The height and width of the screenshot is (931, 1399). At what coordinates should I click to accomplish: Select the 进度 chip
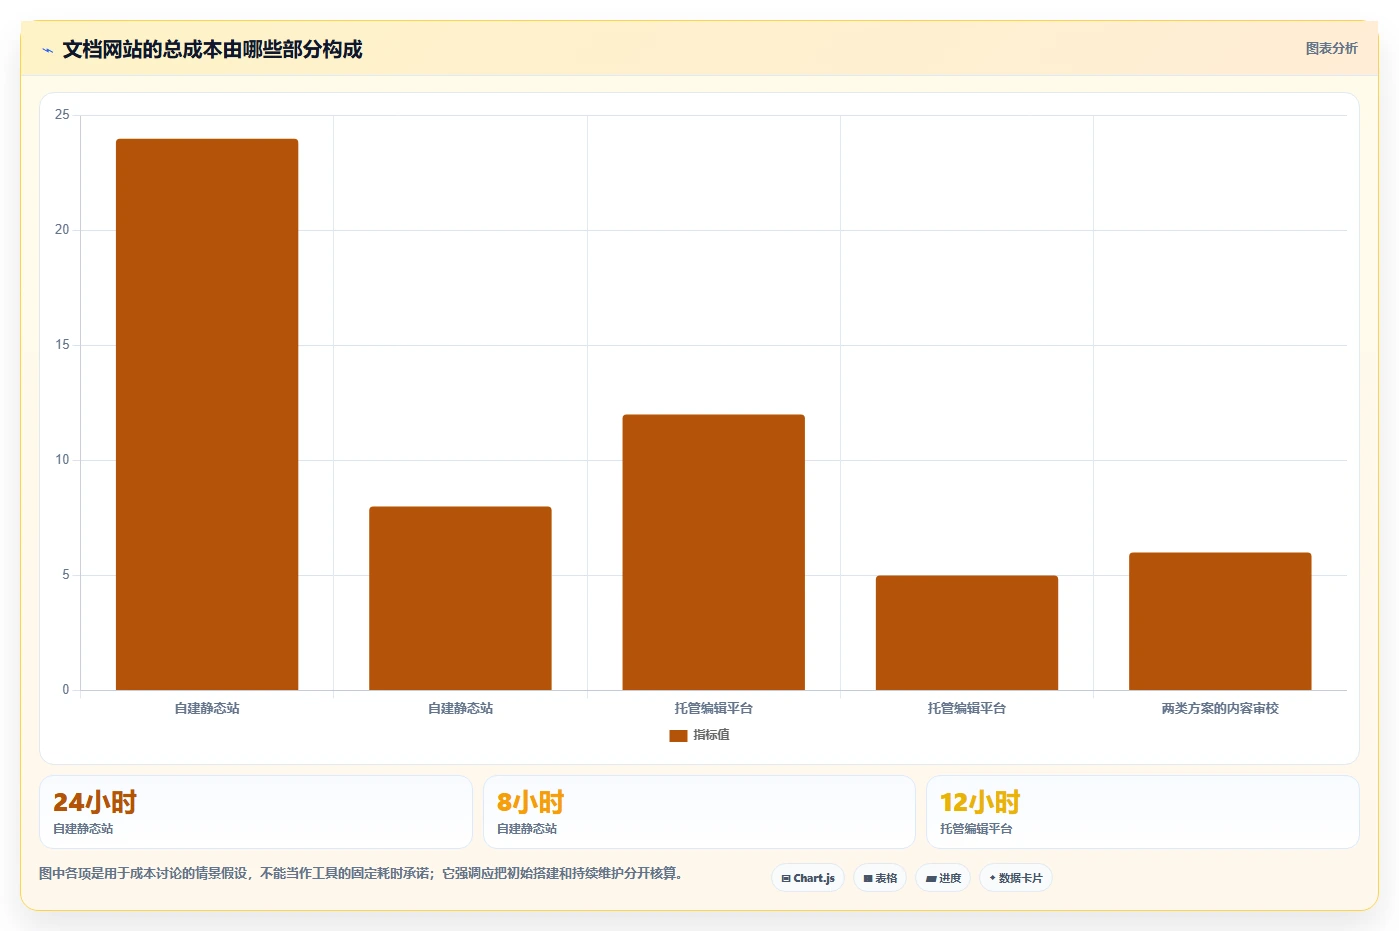(x=943, y=878)
